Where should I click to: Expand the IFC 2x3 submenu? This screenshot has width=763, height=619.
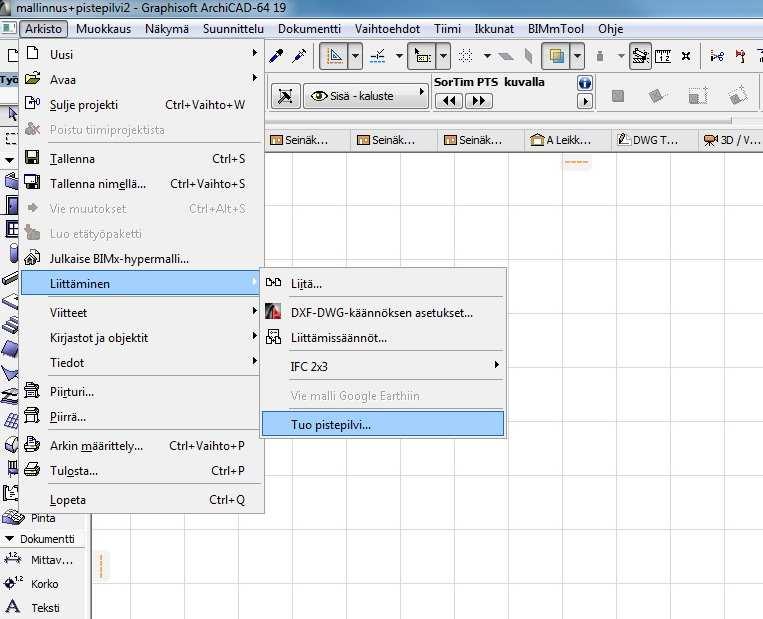click(383, 366)
